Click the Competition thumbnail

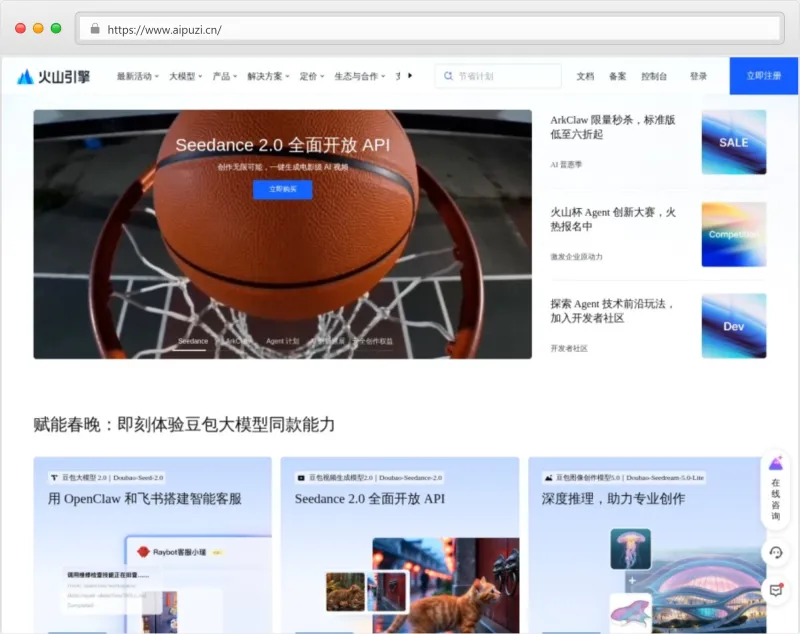pos(734,234)
